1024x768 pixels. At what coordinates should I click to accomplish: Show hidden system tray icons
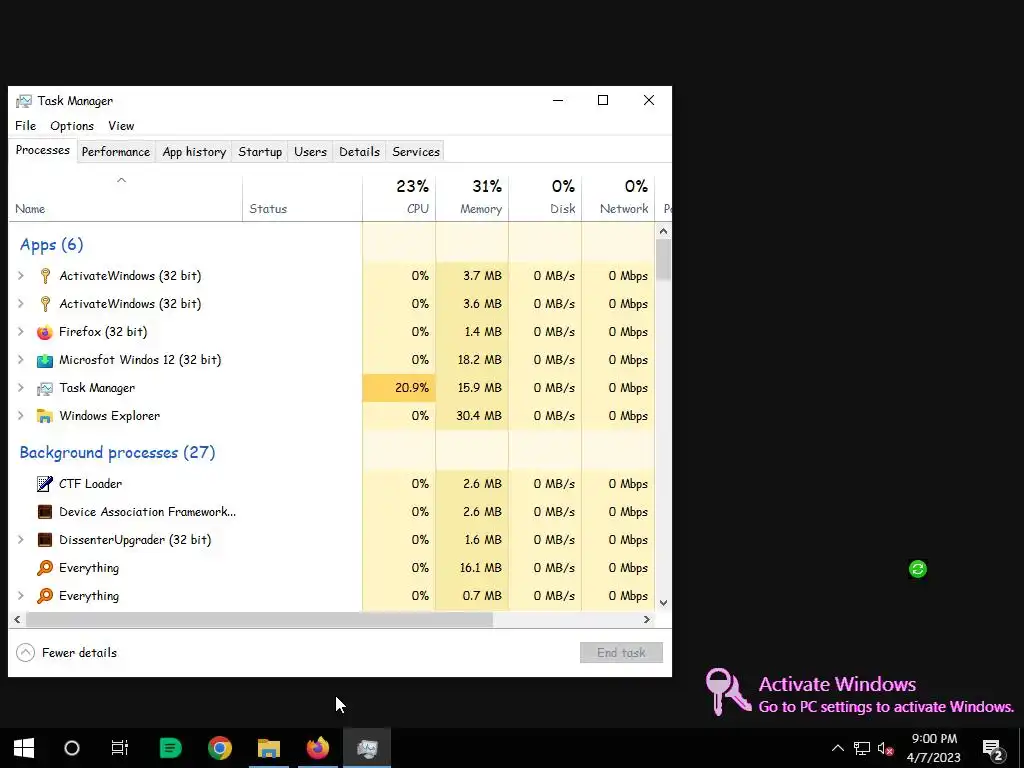pyautogui.click(x=837, y=748)
